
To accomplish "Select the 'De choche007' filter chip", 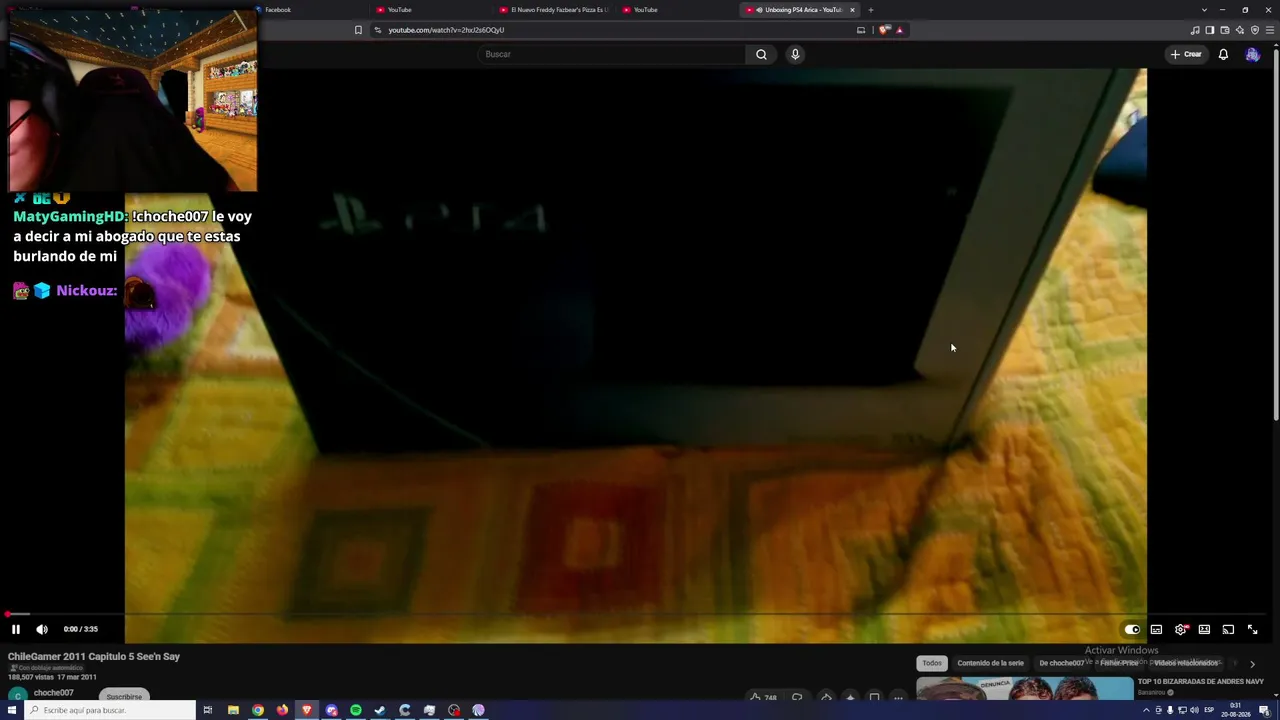I will [1061, 663].
